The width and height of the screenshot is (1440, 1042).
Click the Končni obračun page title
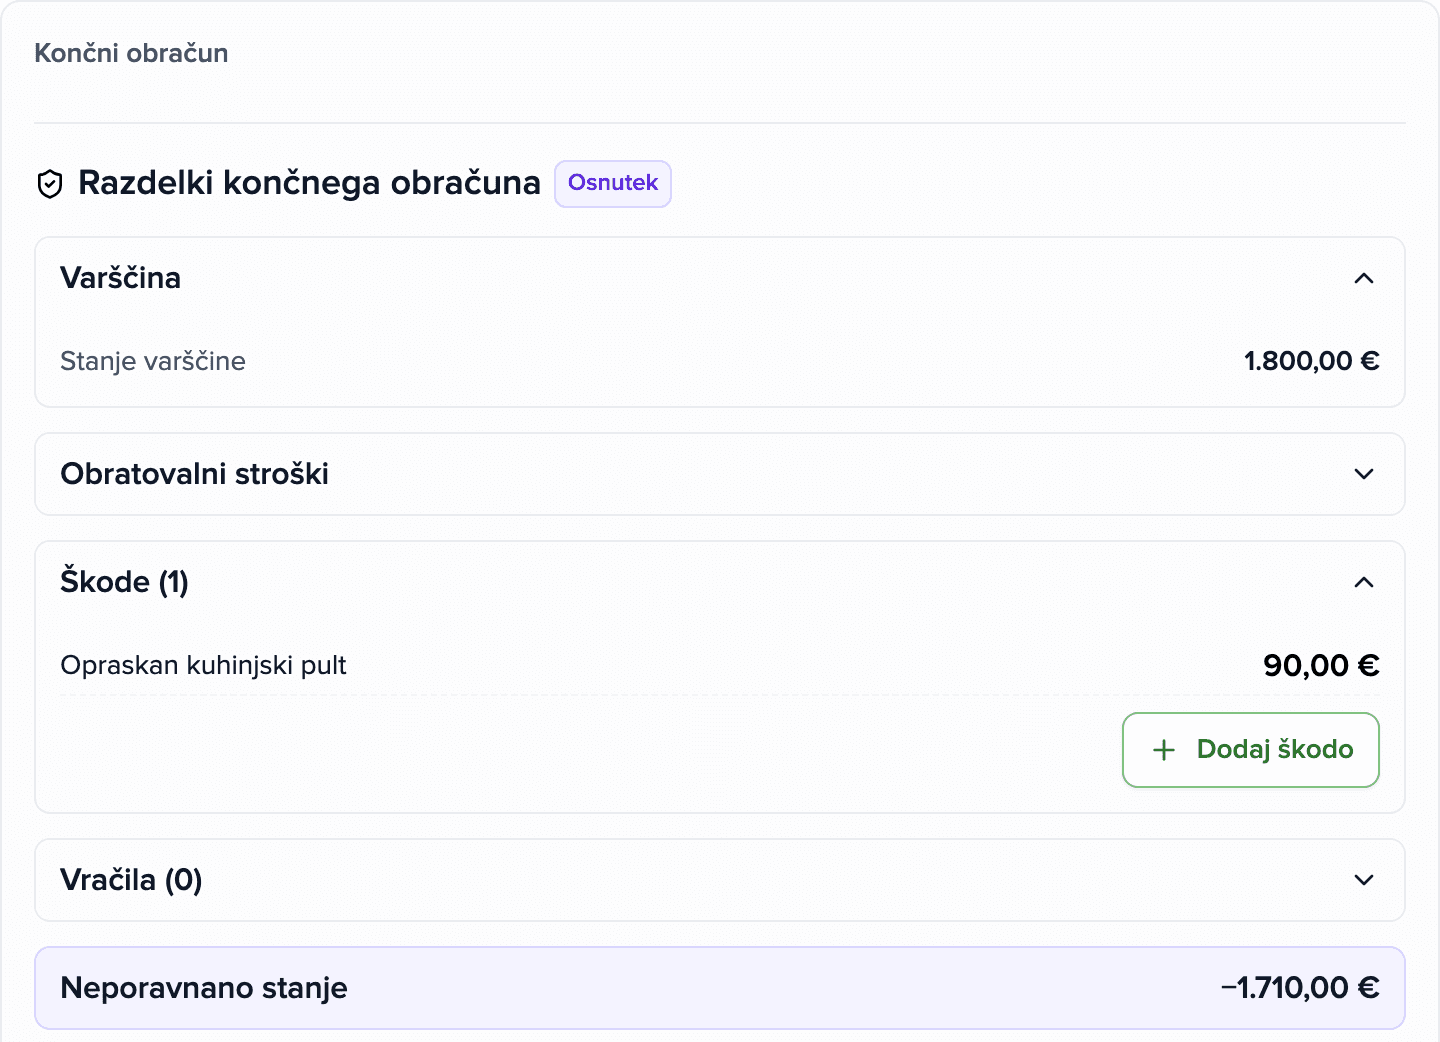tap(131, 53)
